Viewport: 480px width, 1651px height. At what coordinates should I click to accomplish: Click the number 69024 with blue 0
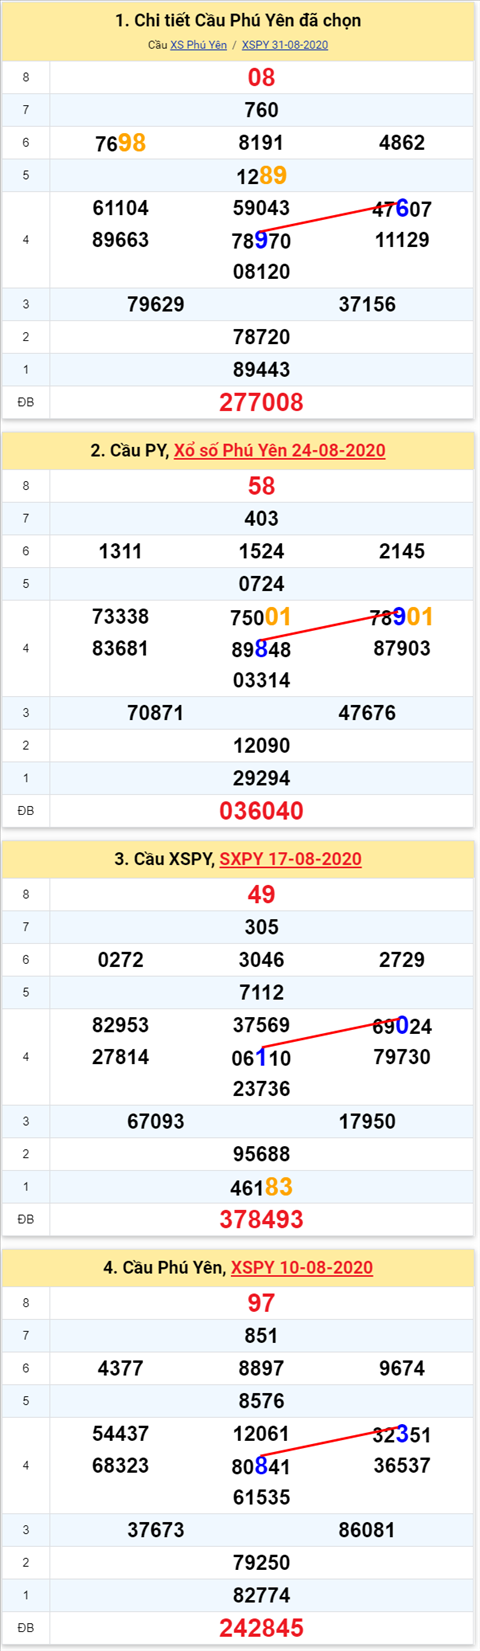click(x=402, y=1026)
